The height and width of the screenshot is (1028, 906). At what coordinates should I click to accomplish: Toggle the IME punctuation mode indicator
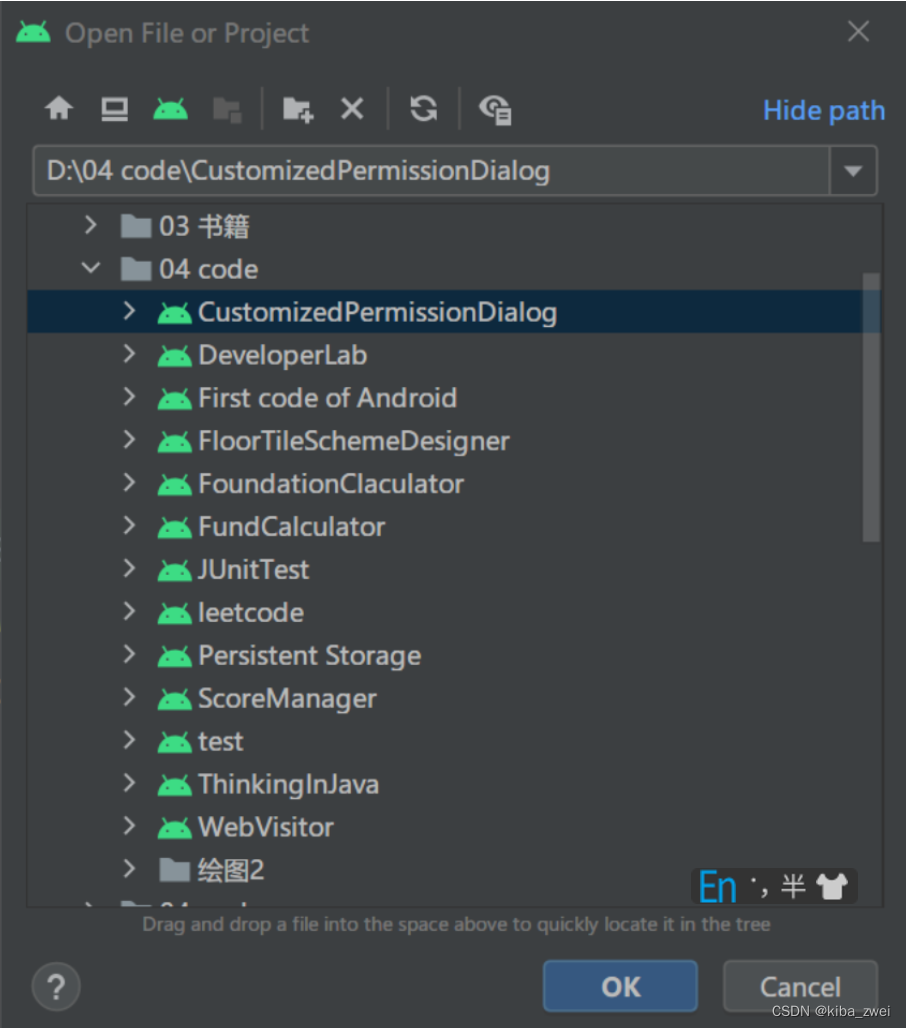(x=759, y=886)
